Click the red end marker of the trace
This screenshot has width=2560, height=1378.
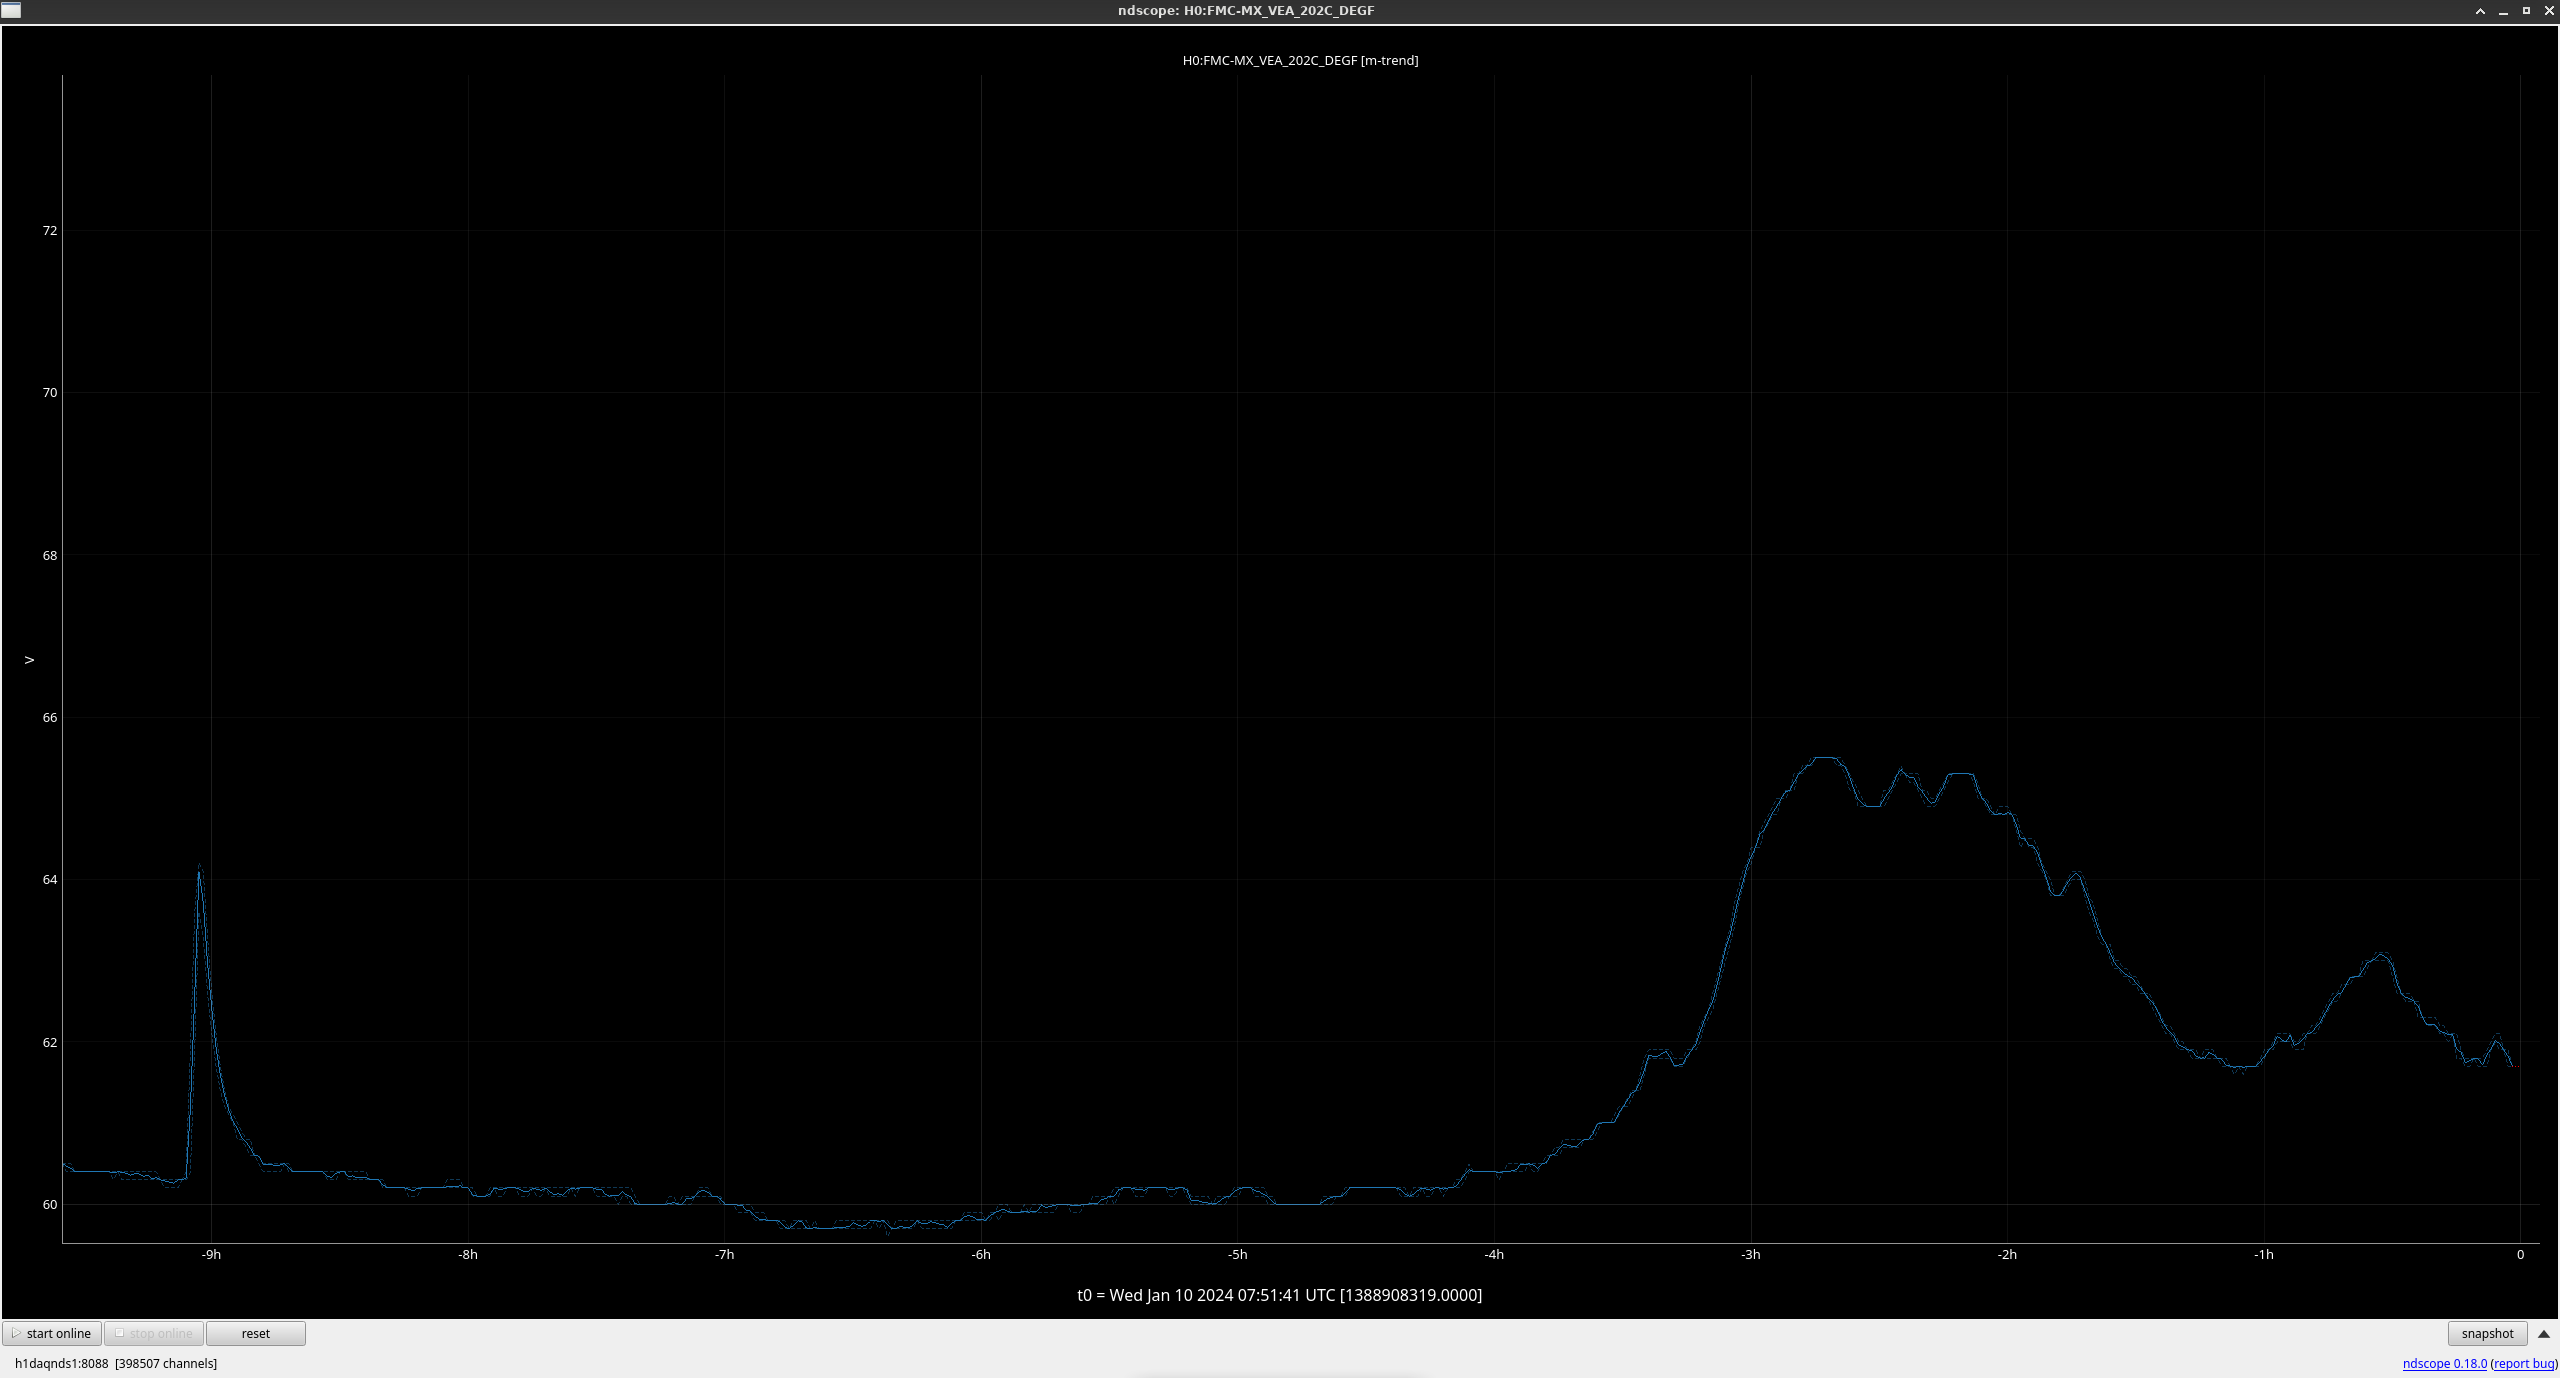click(2517, 1067)
